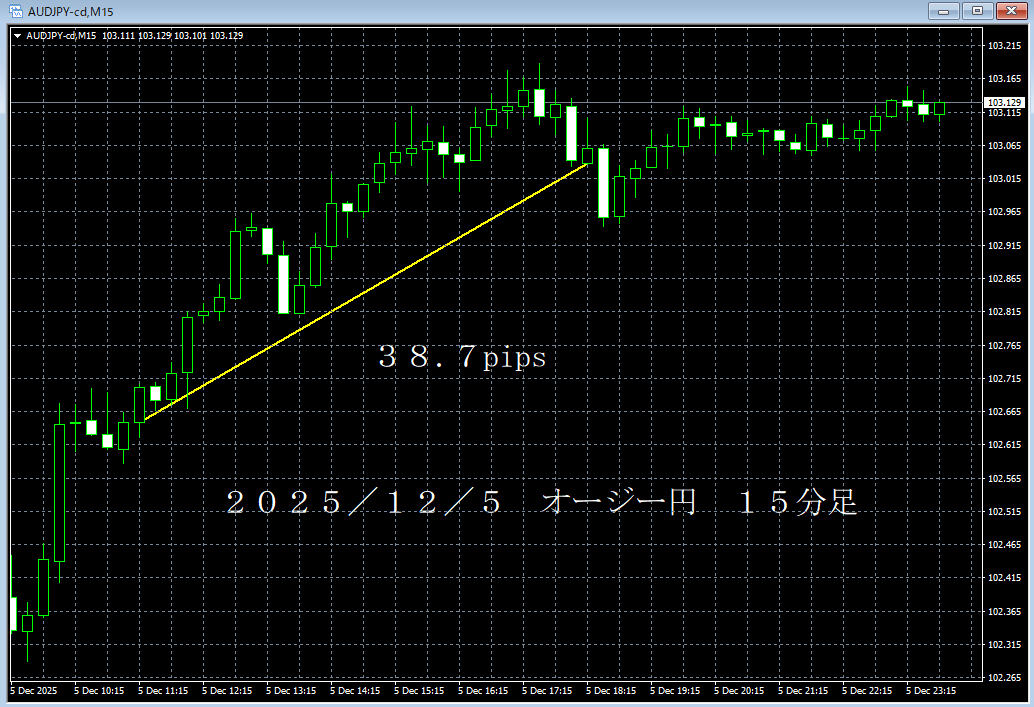Image resolution: width=1034 pixels, height=707 pixels.
Task: Click the chart icon in the title bar
Action: [14, 10]
